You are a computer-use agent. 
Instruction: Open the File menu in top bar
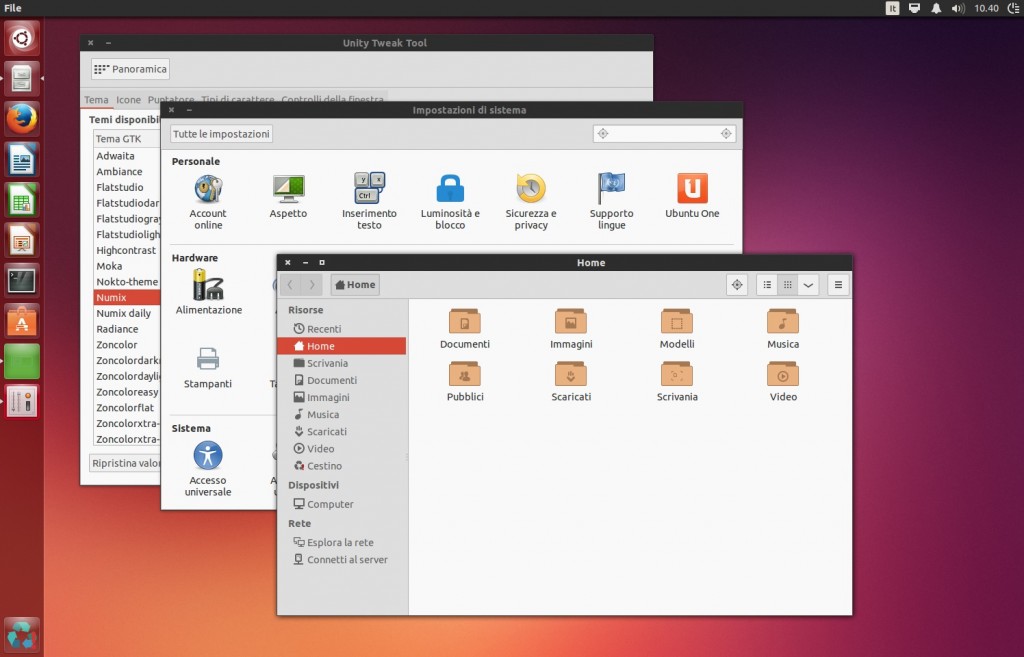13,8
